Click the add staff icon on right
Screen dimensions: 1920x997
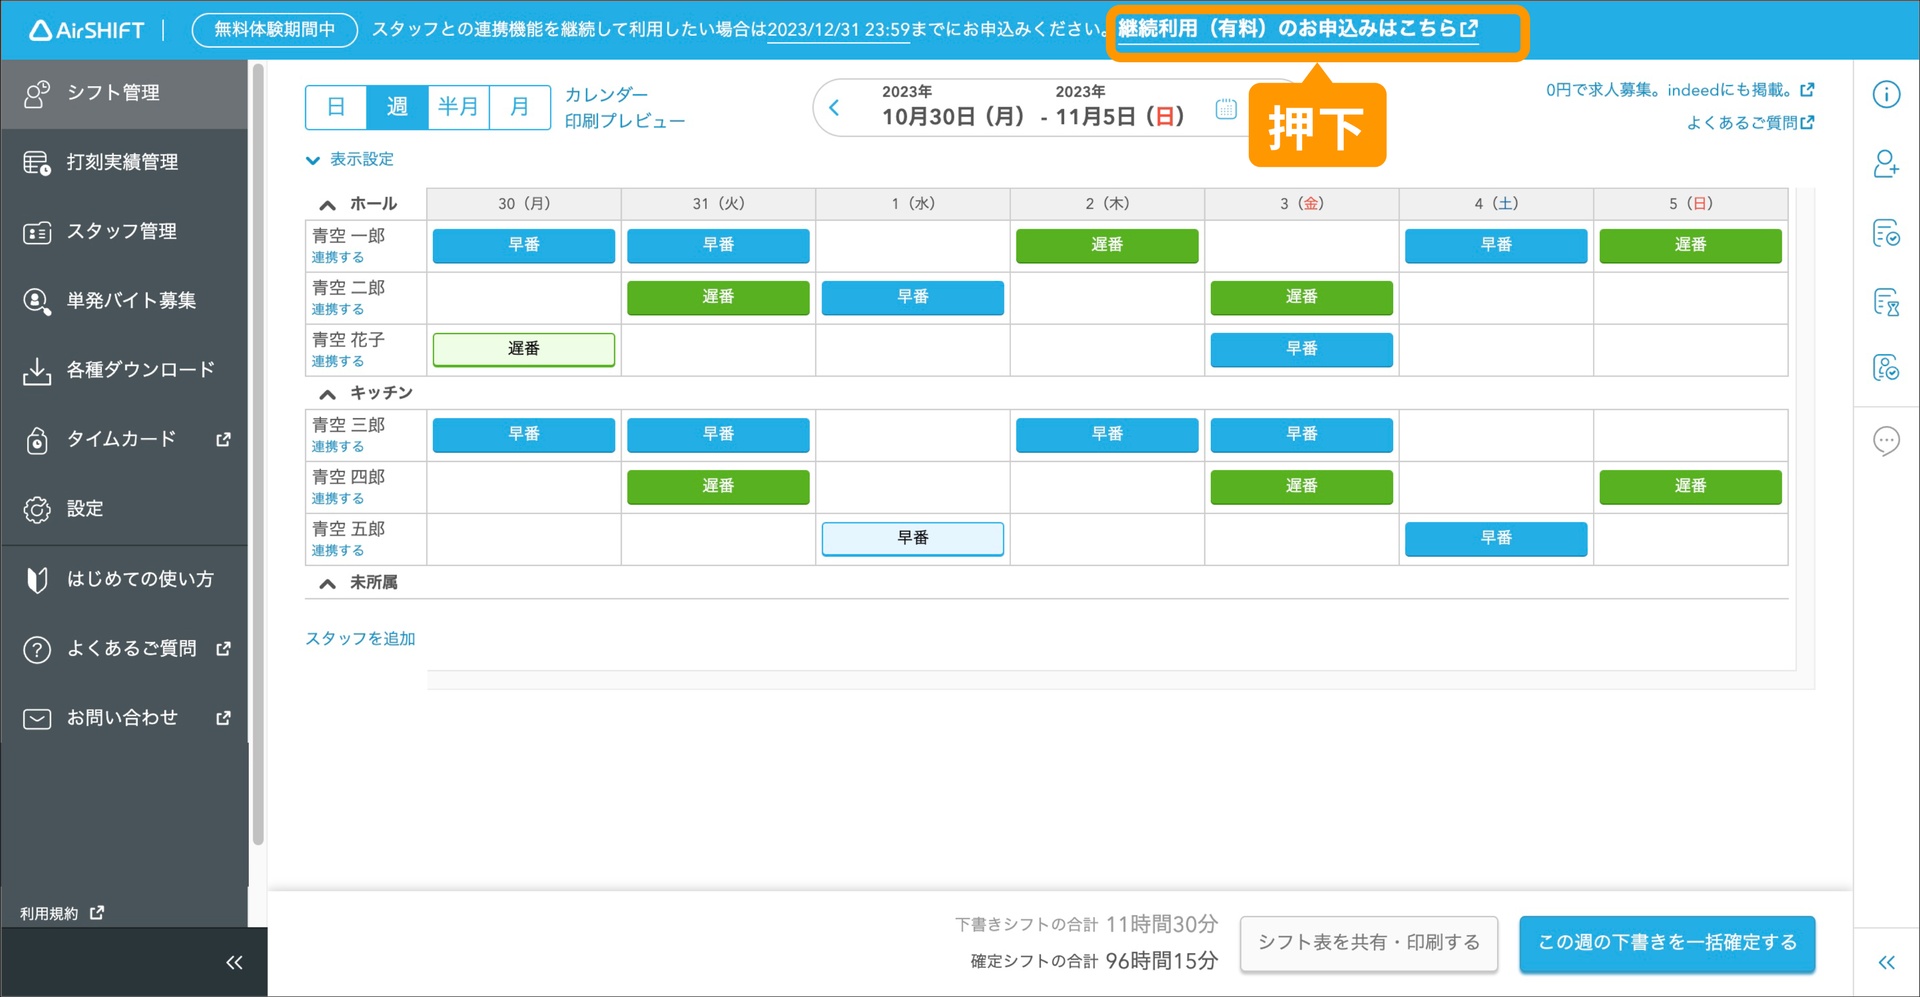coord(1885,164)
